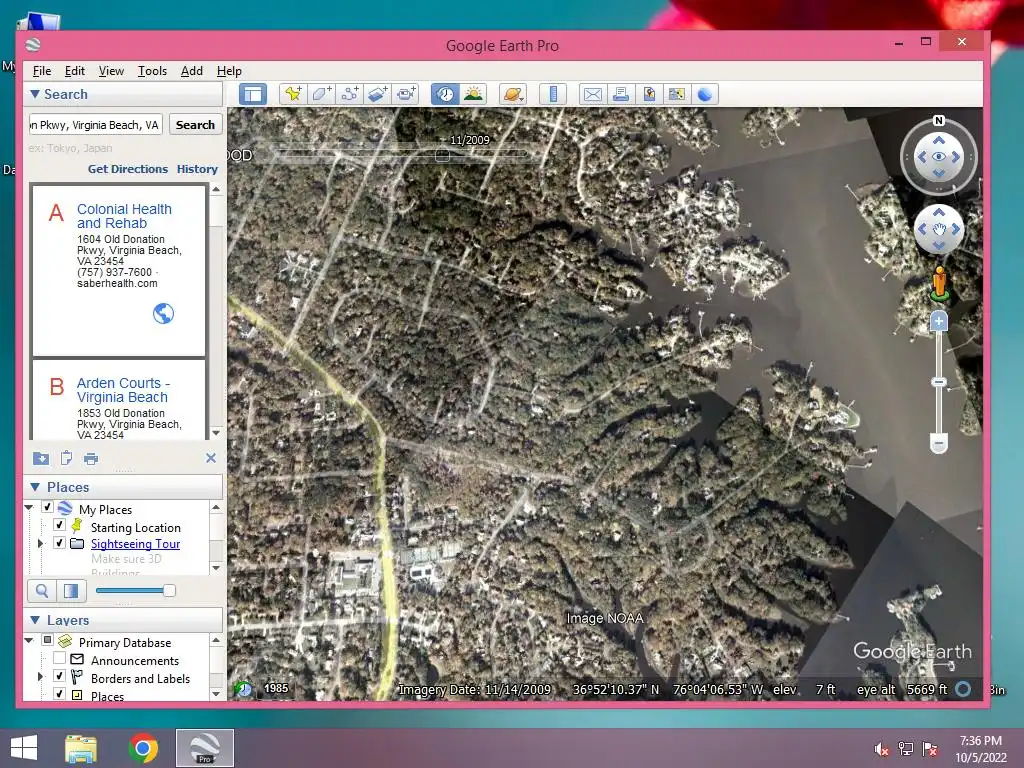
Task: Uncheck the Starting Location checkbox
Action: 59,525
